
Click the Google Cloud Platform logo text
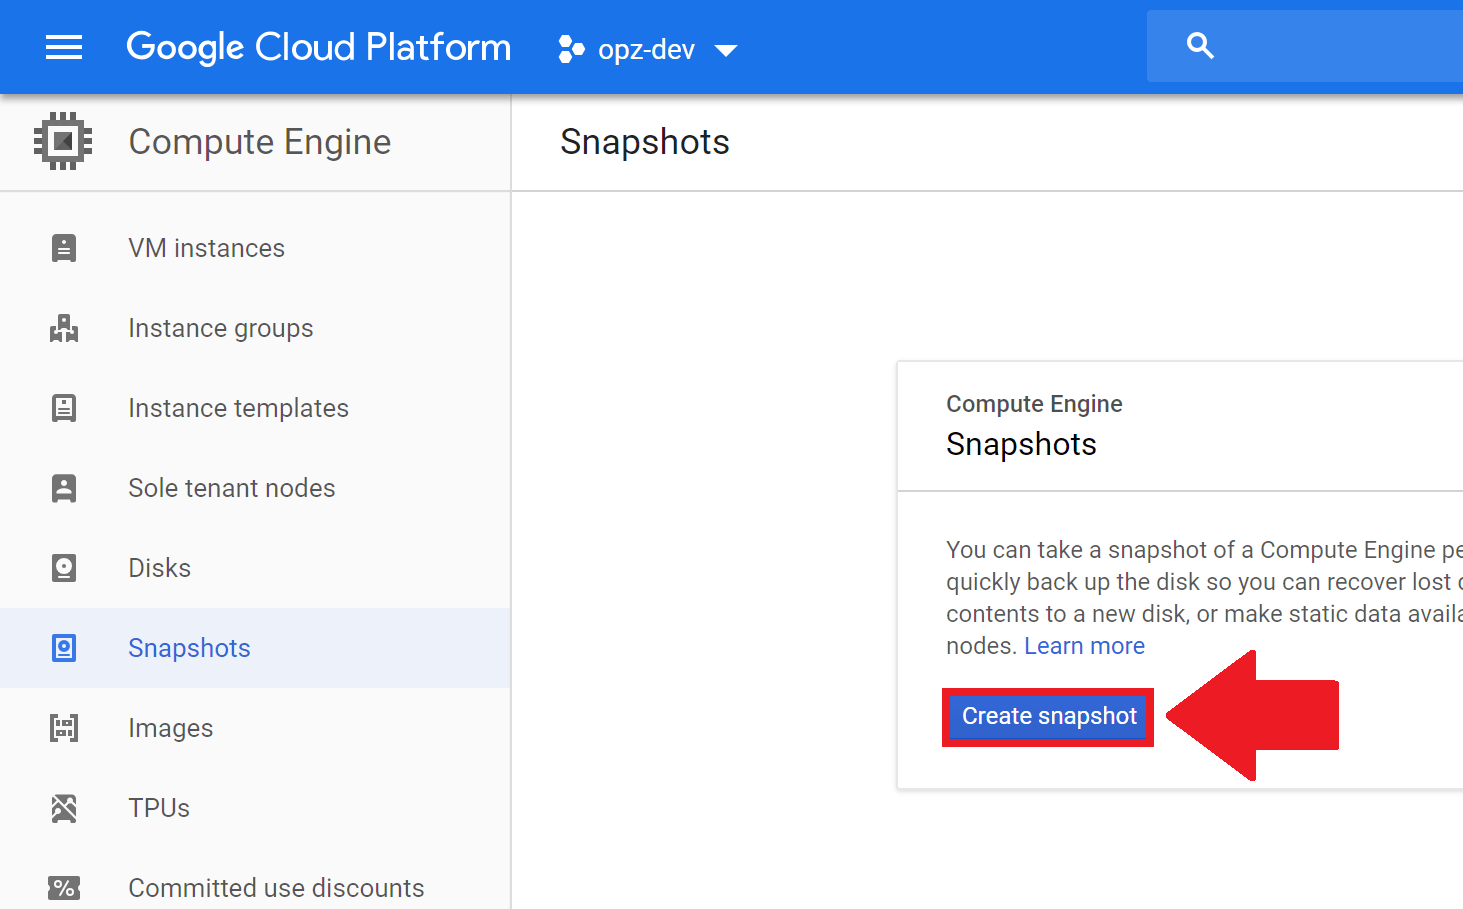[318, 47]
